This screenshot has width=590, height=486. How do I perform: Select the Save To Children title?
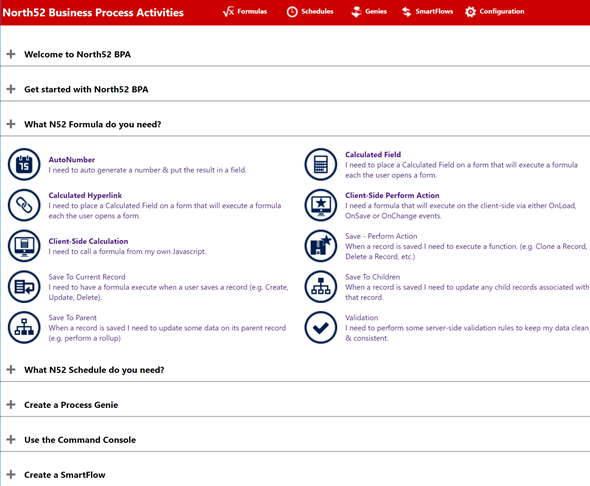coord(373,277)
